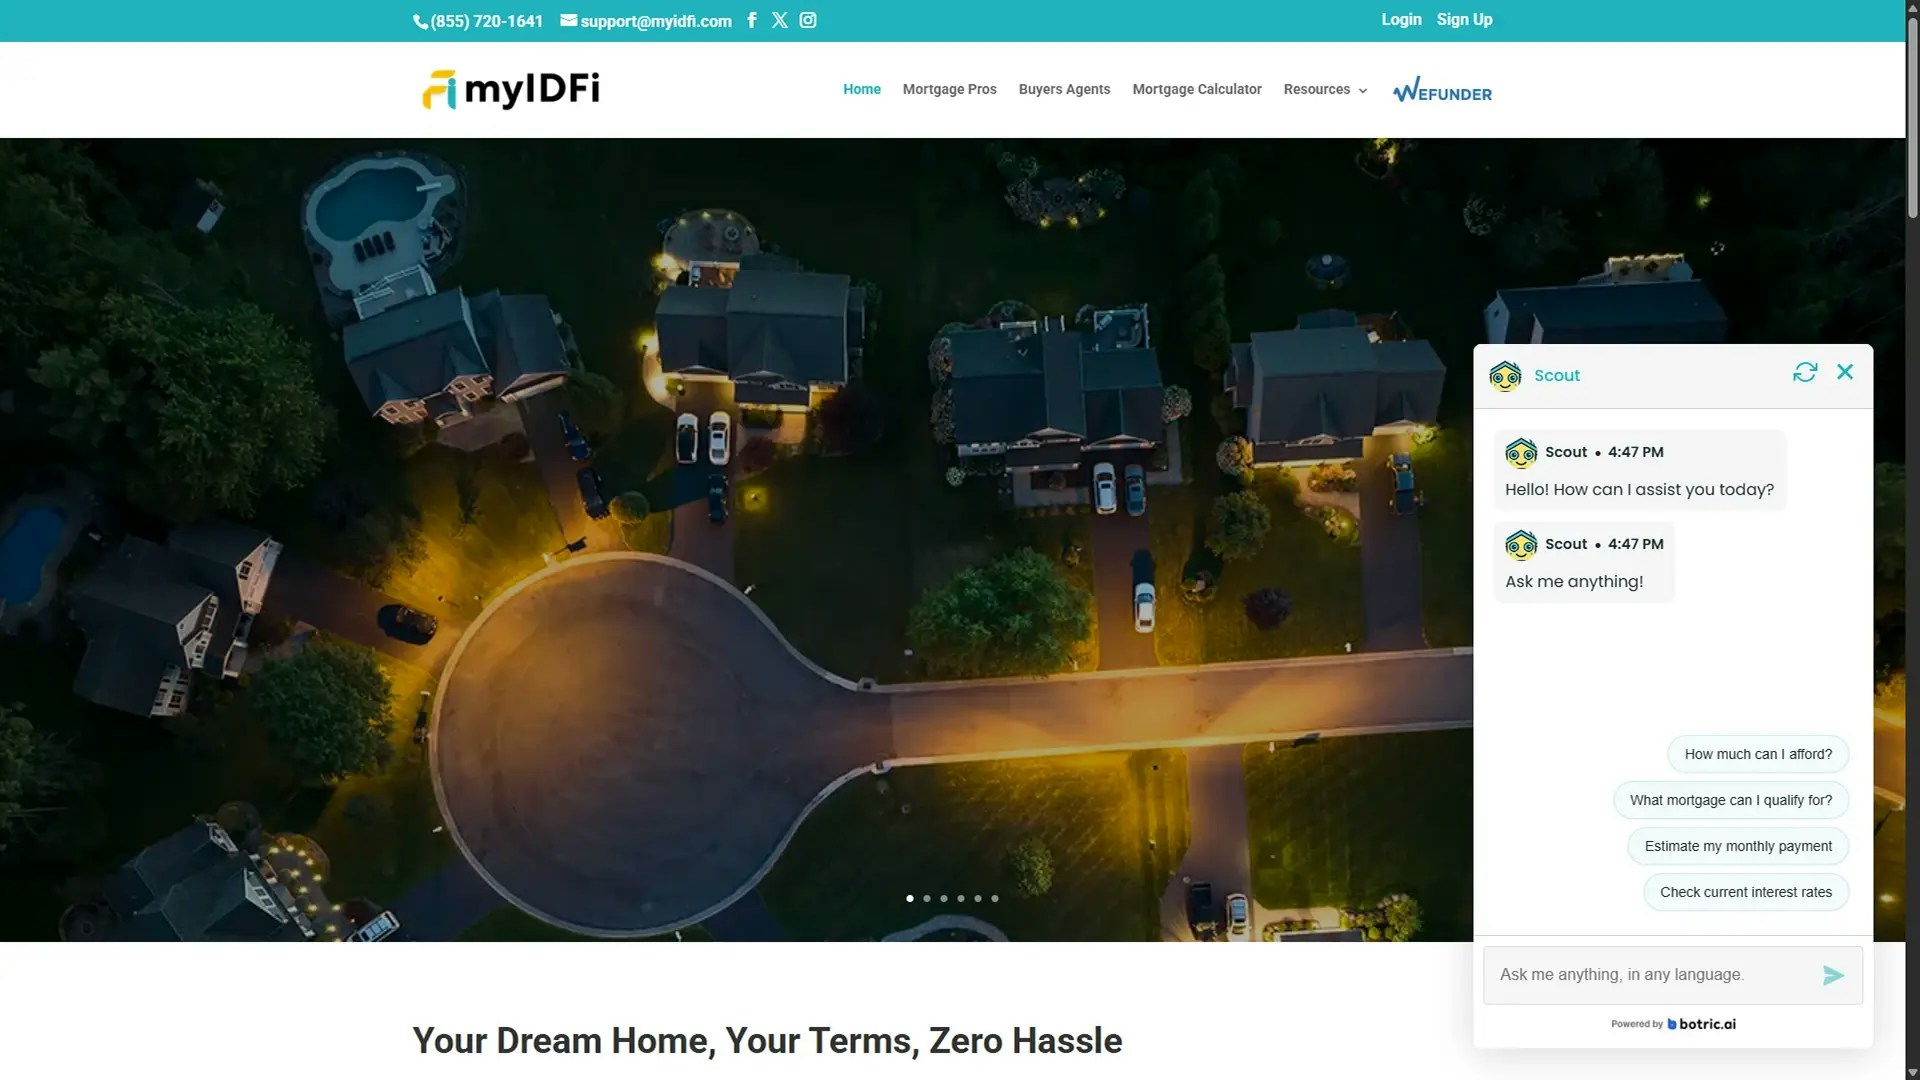Close the Scout chat widget
Screen dimensions: 1920x1080
click(1845, 372)
